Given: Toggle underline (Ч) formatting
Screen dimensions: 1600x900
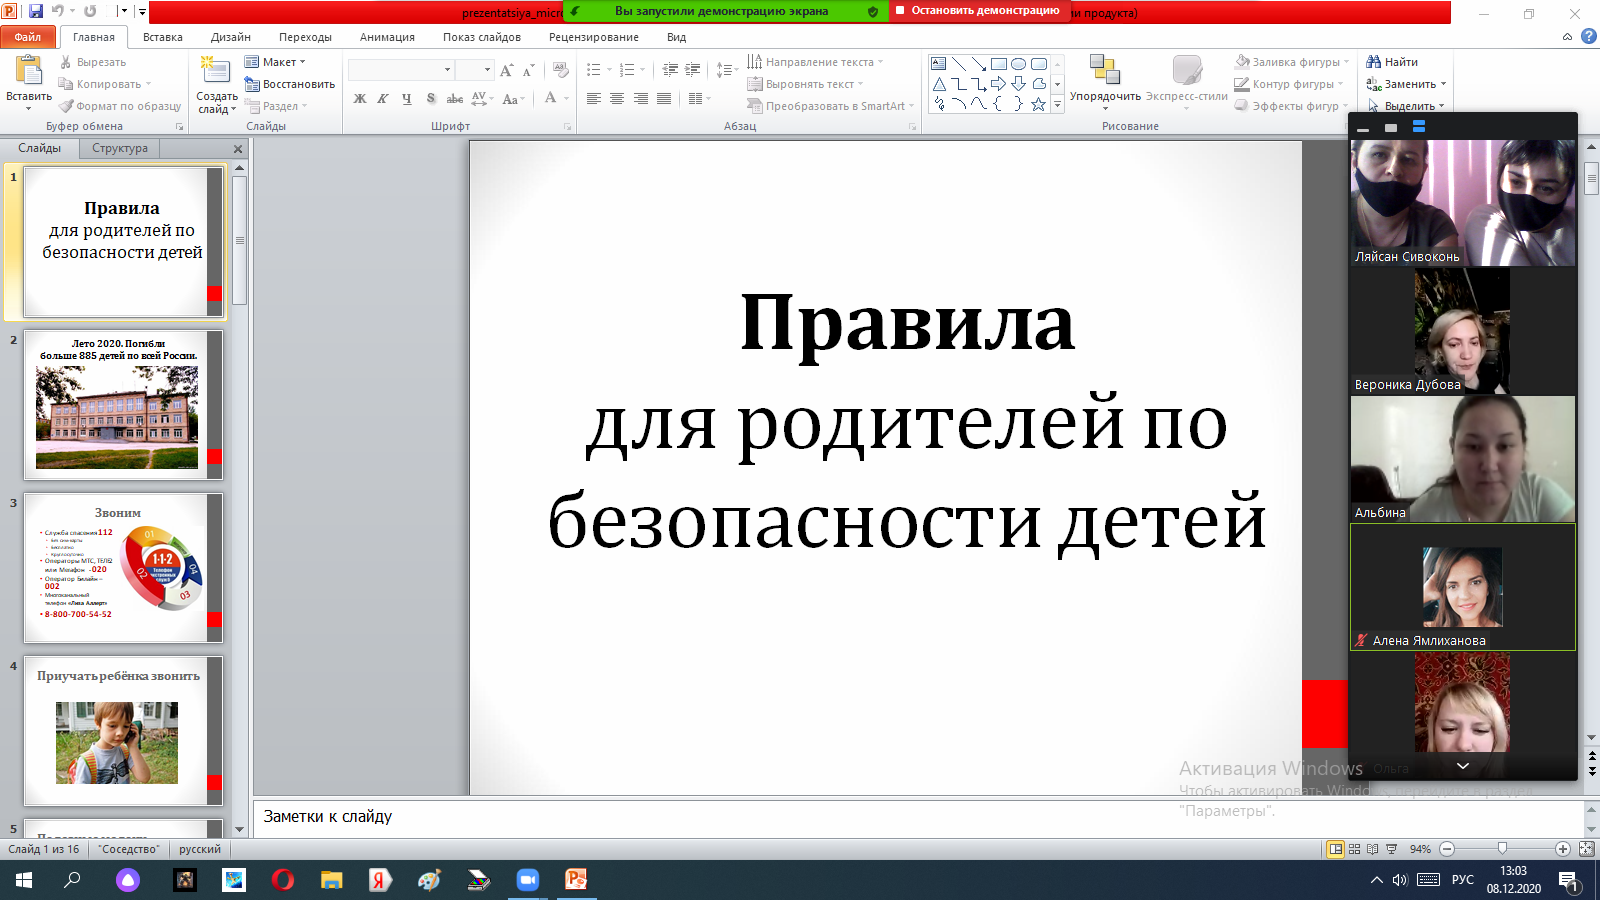Looking at the screenshot, I should pos(406,99).
